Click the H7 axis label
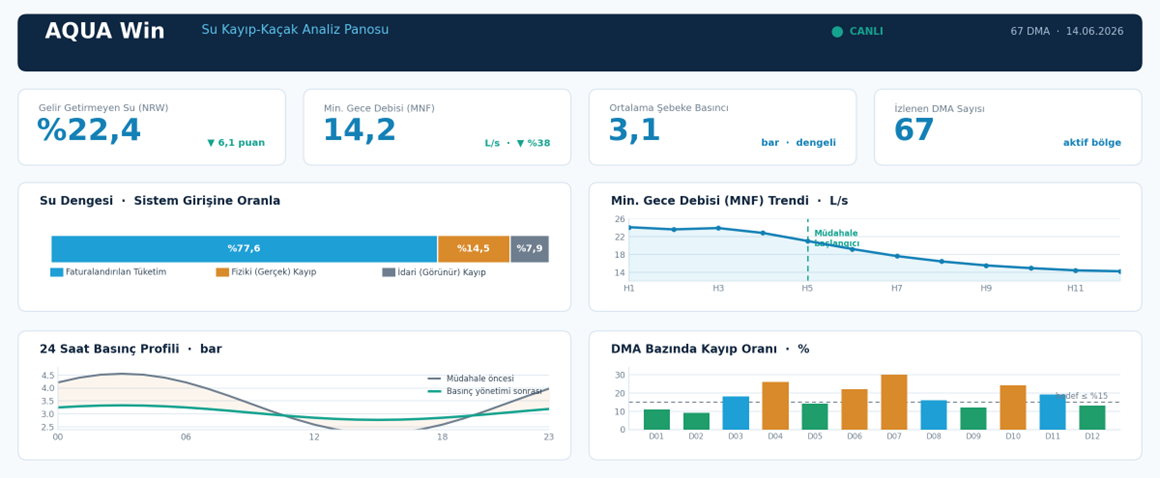The image size is (1160, 478). (x=897, y=289)
